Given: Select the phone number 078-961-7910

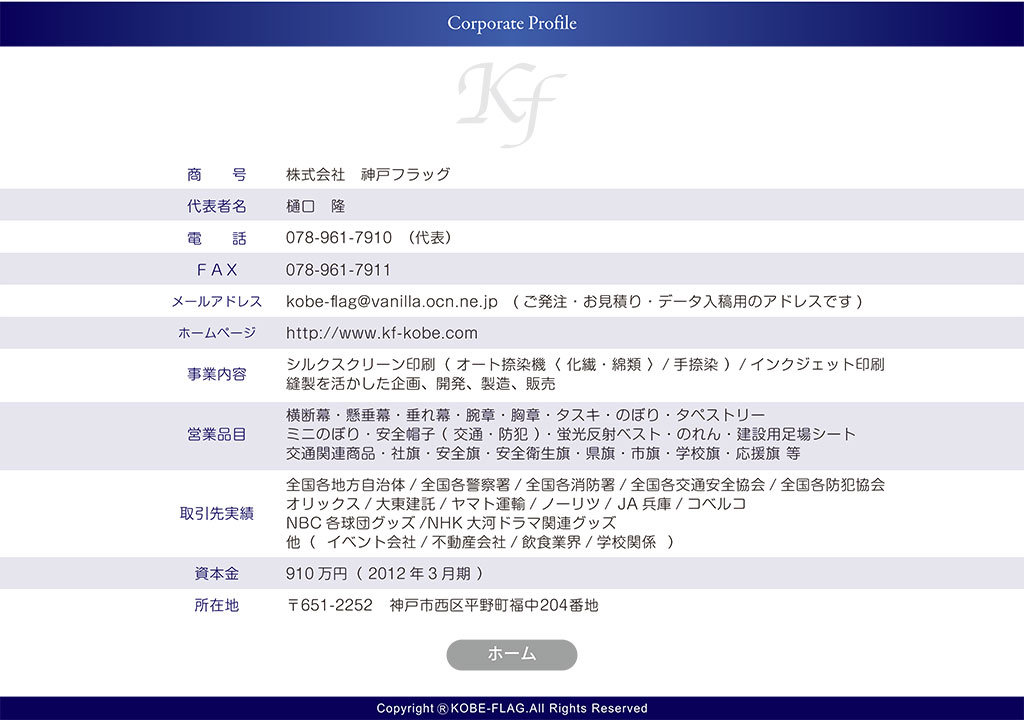Looking at the screenshot, I should (338, 238).
